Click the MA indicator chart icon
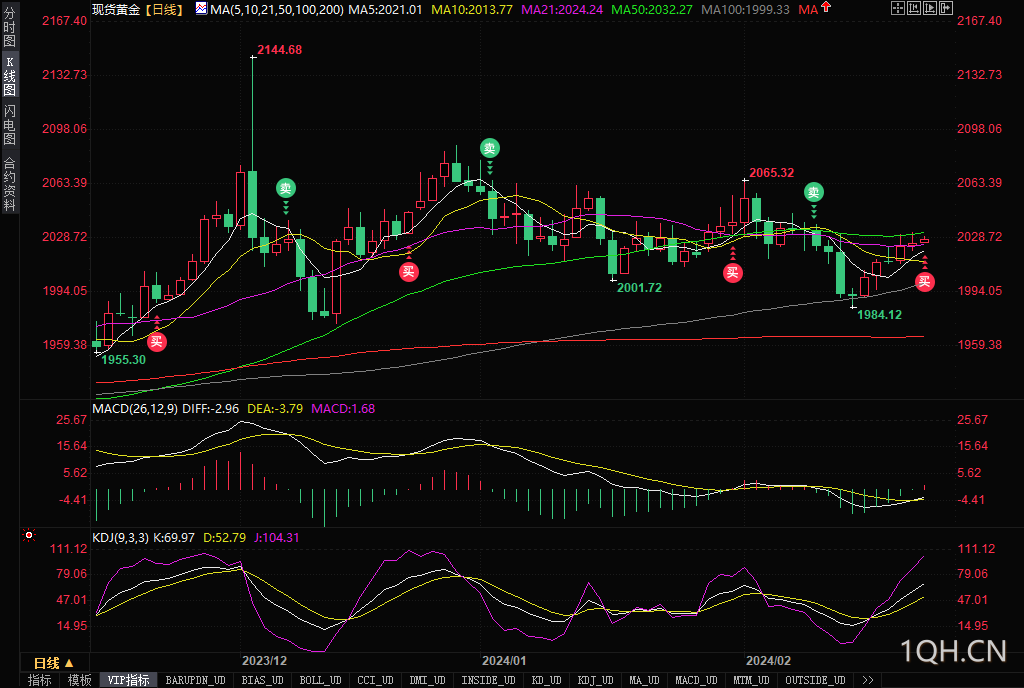The image size is (1024, 688). click(201, 9)
